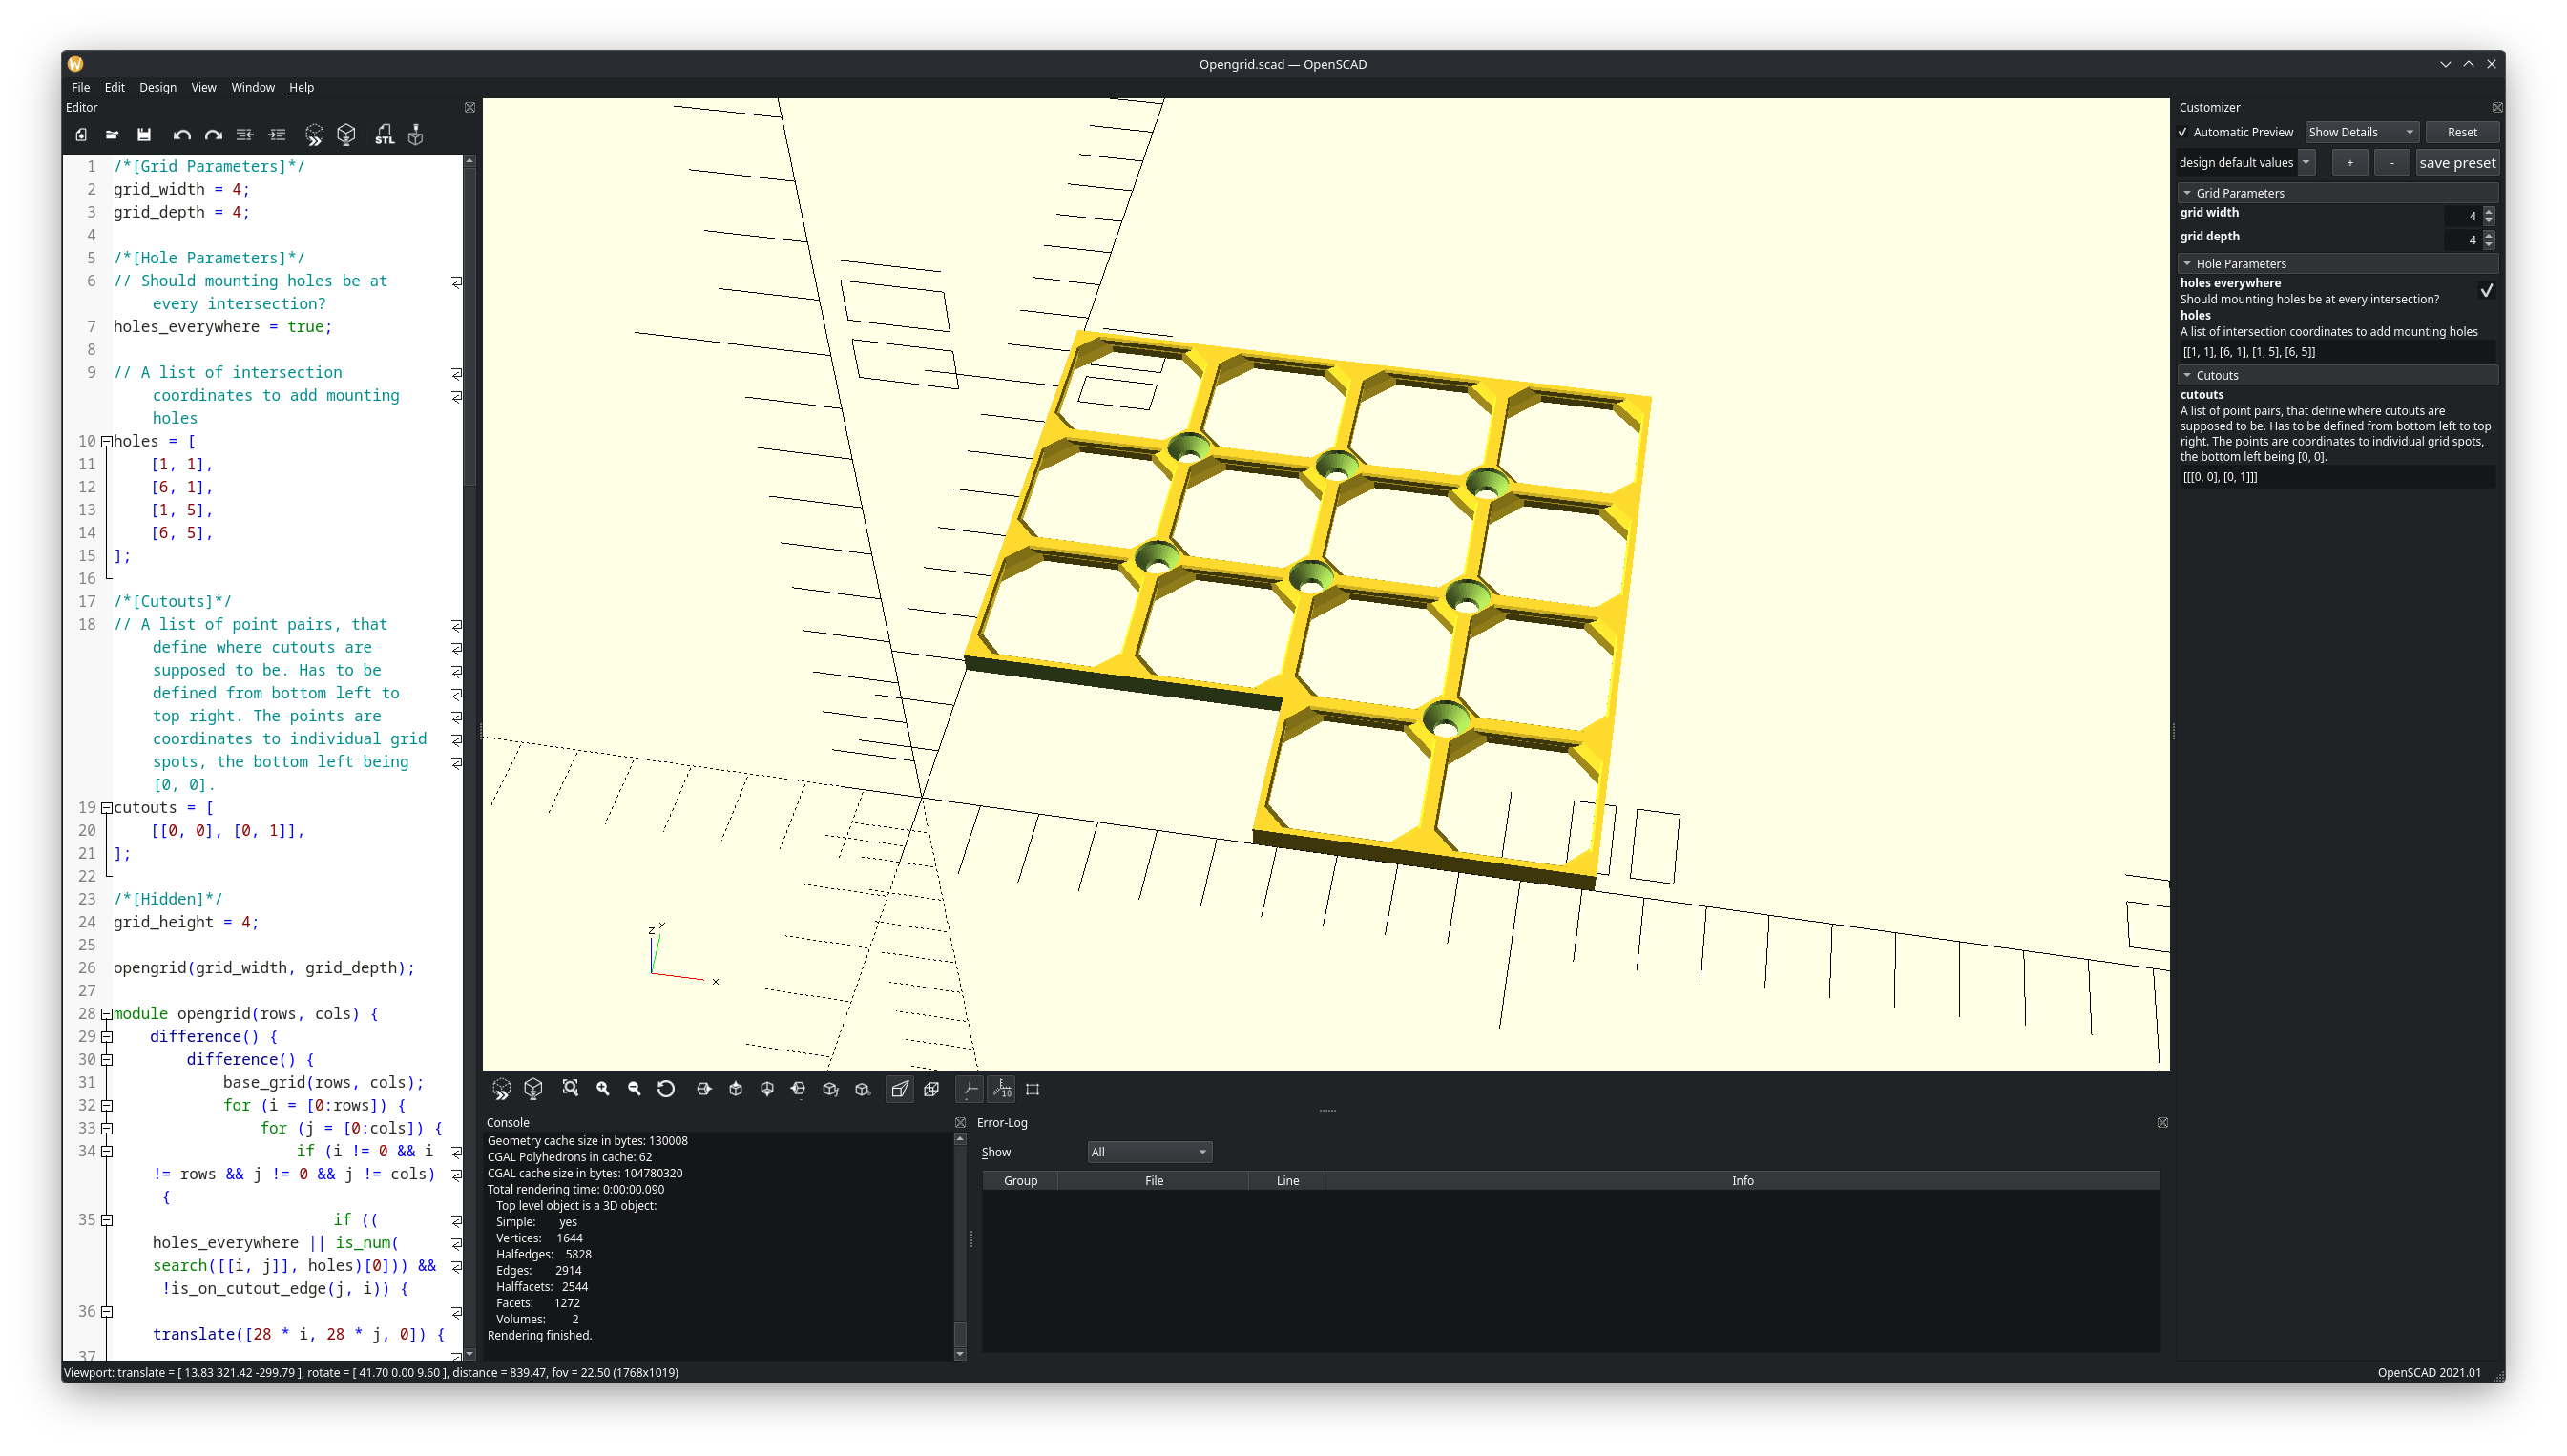Image resolution: width=2567 pixels, height=1456 pixels.
Task: Toggle Perspective projection
Action: 900,1089
